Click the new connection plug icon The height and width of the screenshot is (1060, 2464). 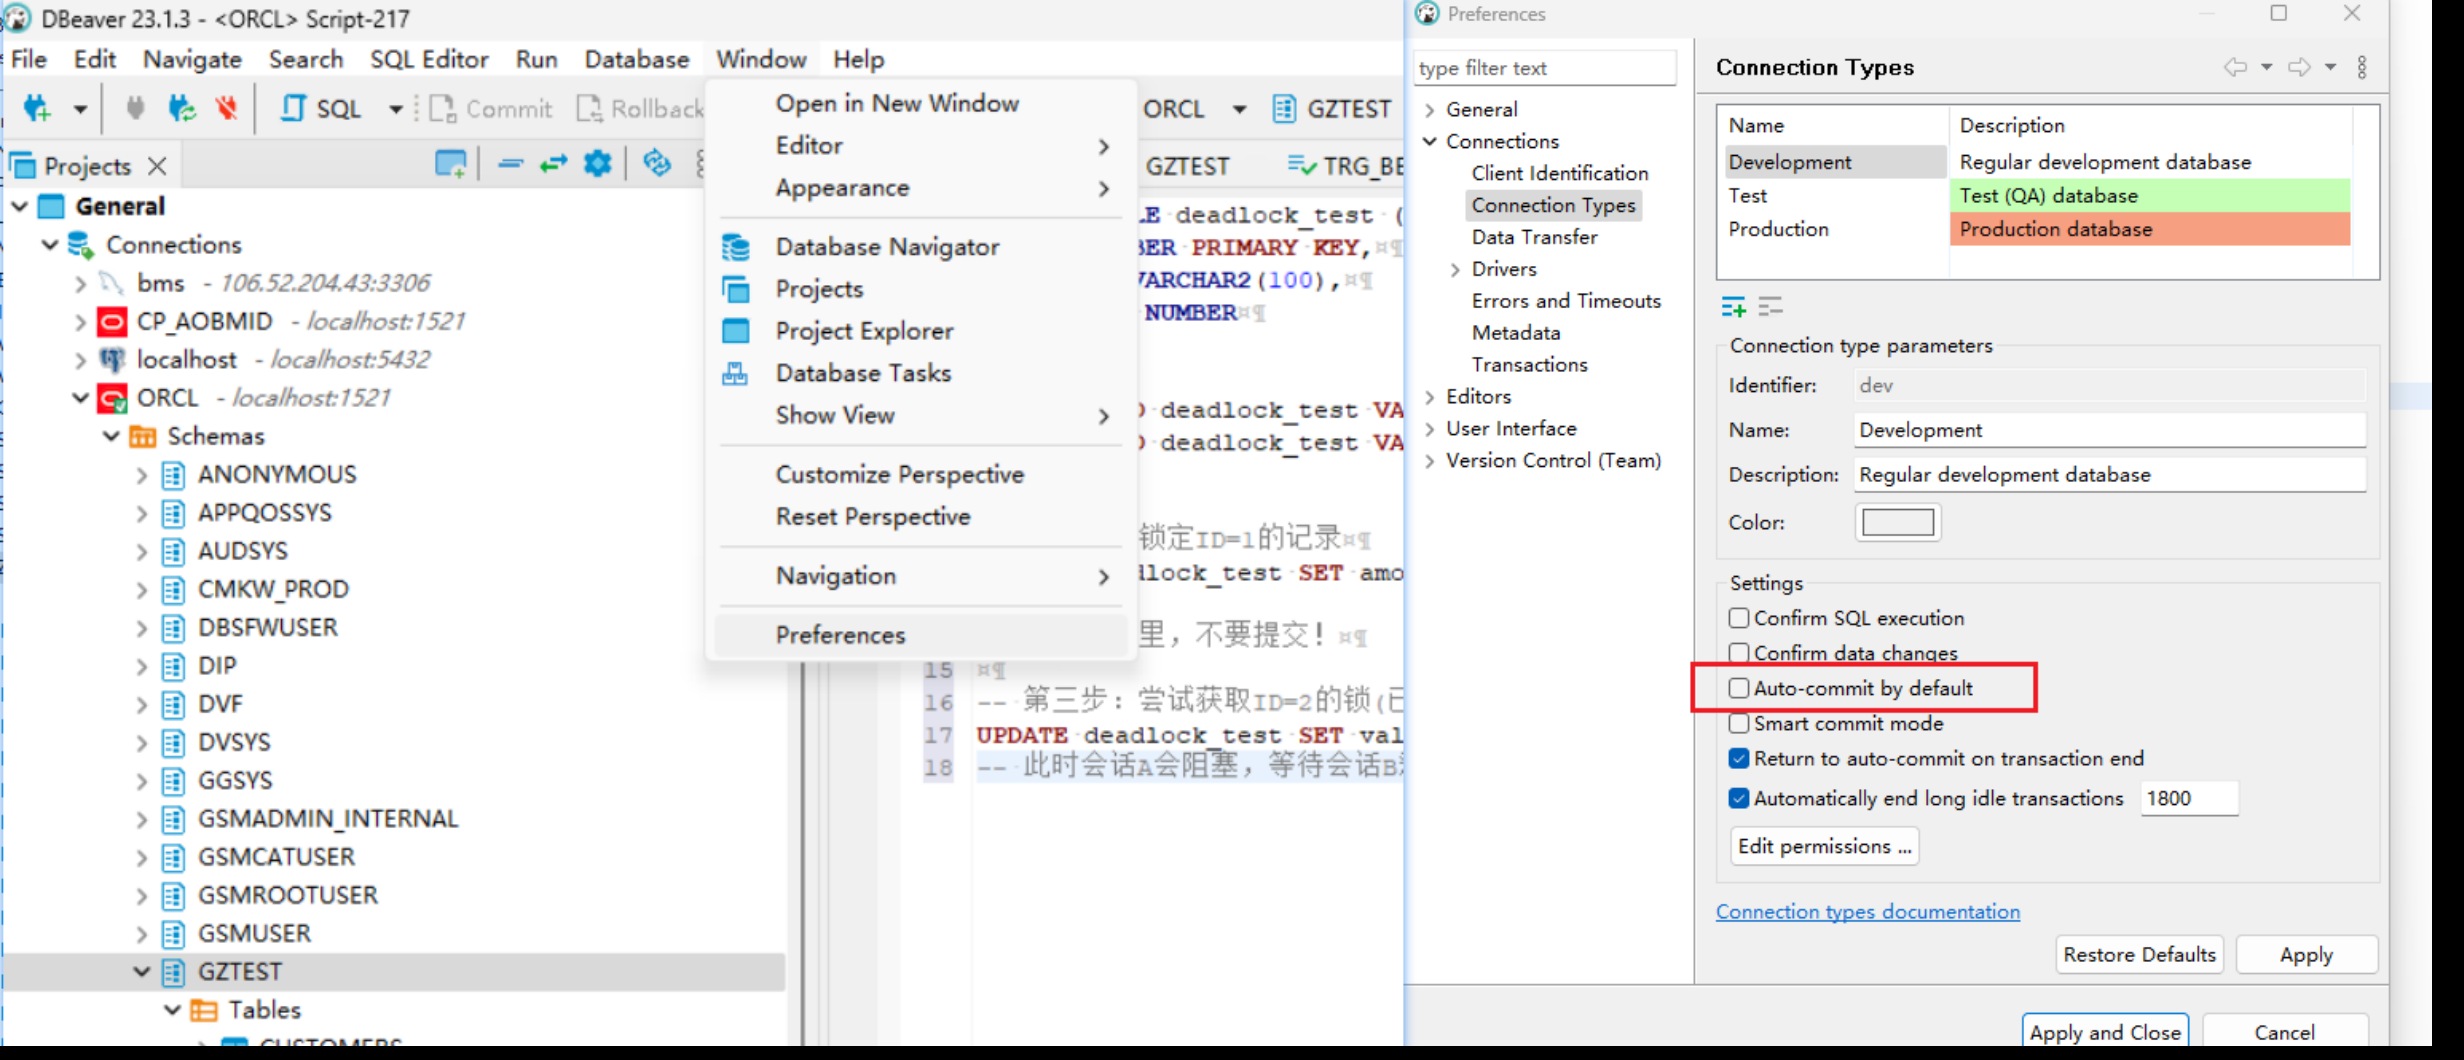pos(38,108)
